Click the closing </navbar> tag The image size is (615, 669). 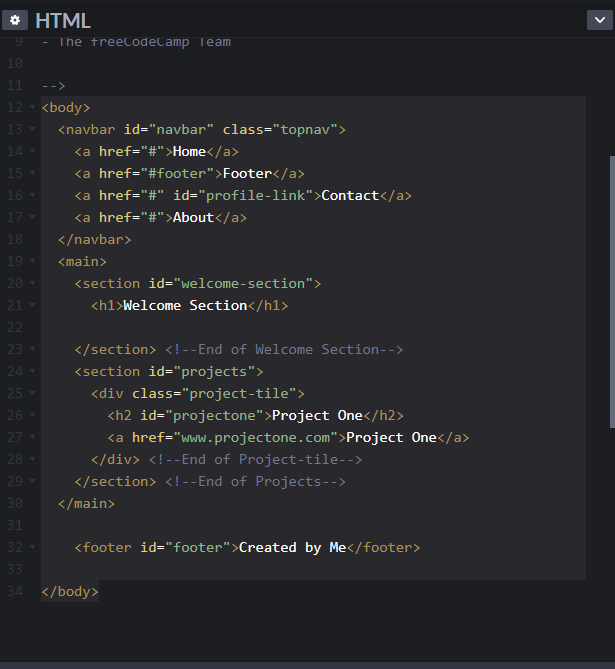(95, 240)
